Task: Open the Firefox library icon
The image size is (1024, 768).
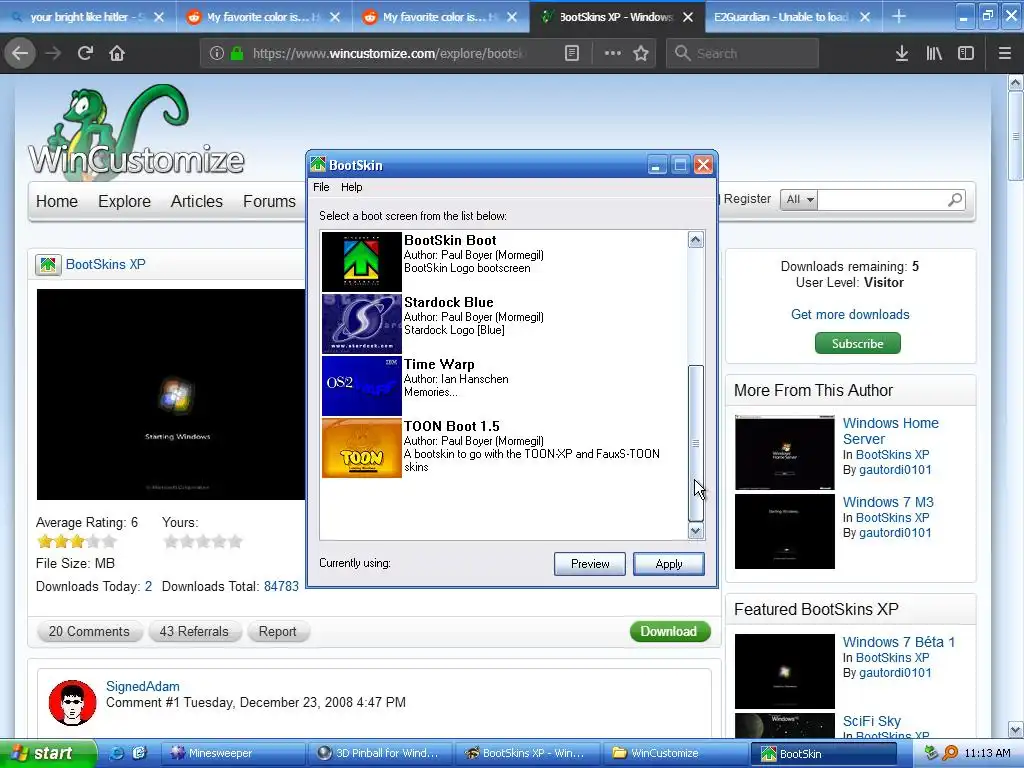Action: 934,54
